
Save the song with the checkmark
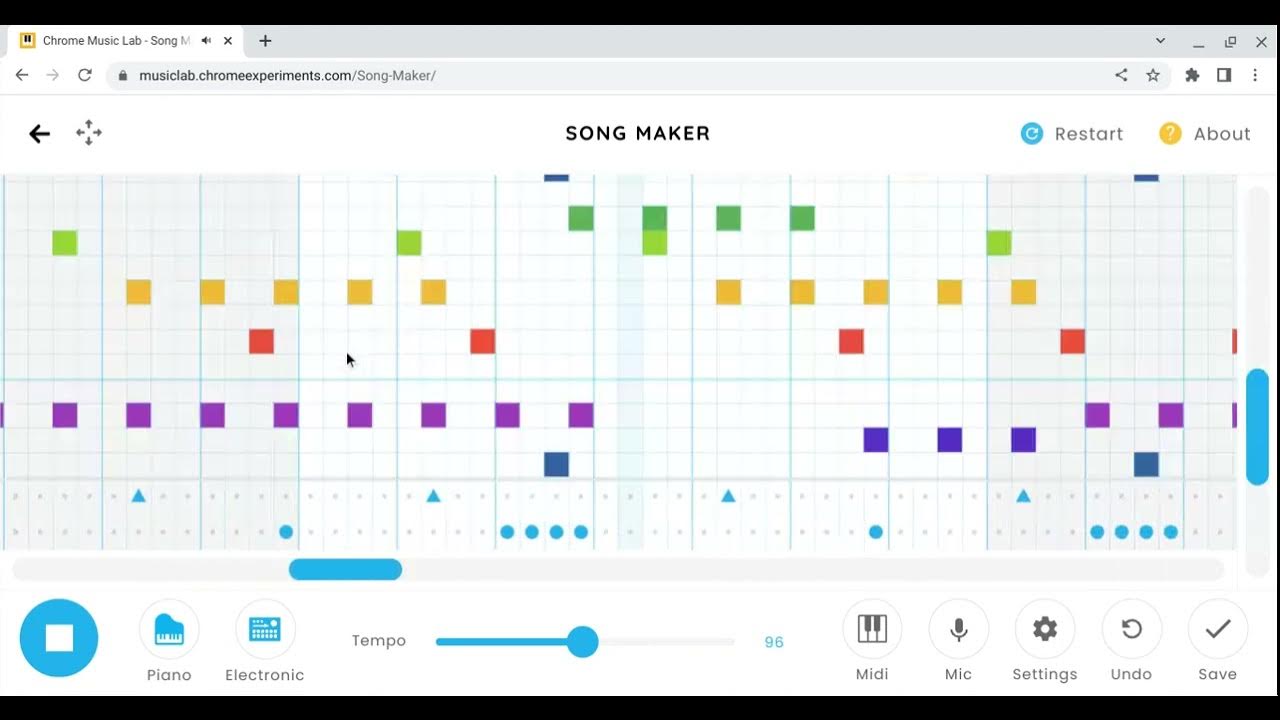click(x=1217, y=629)
